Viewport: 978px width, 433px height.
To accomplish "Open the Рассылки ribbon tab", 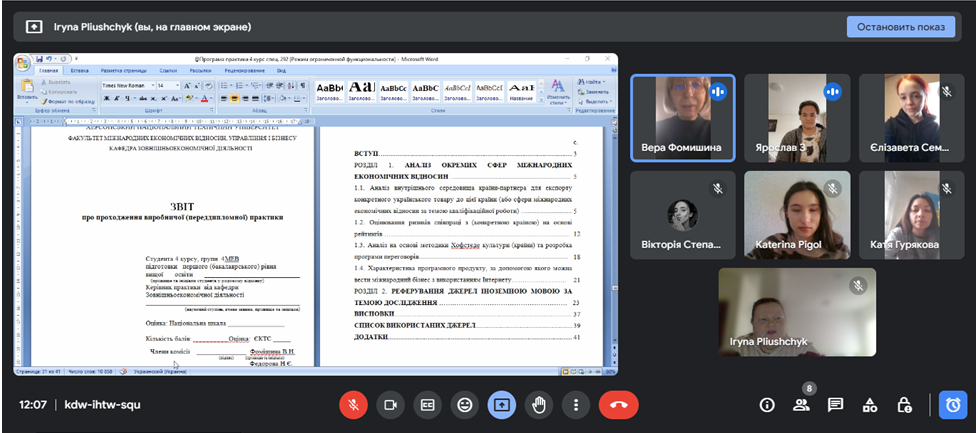I will (x=200, y=71).
